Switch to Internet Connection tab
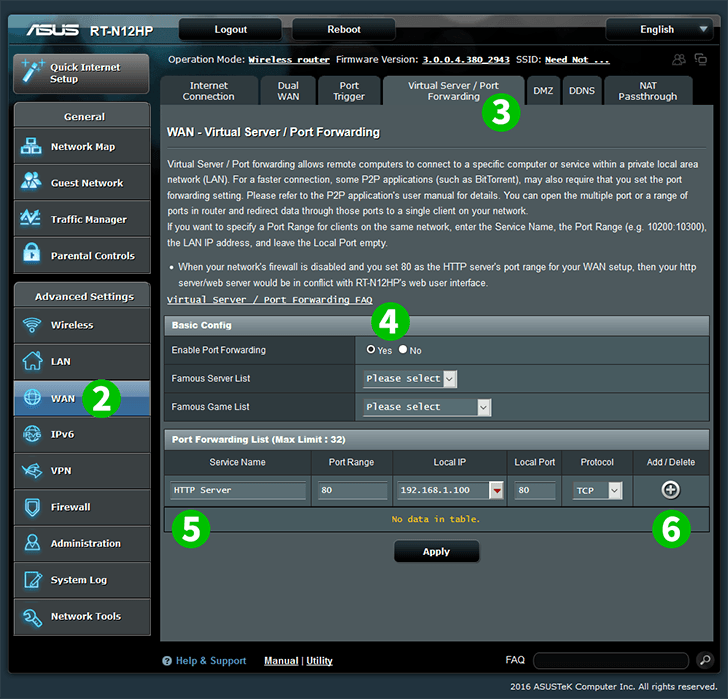 208,91
